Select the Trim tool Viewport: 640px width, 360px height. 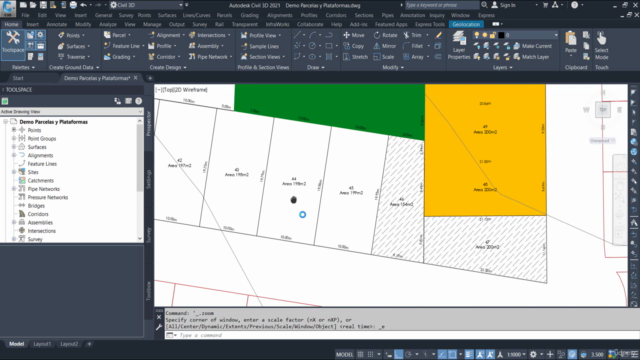tap(413, 35)
